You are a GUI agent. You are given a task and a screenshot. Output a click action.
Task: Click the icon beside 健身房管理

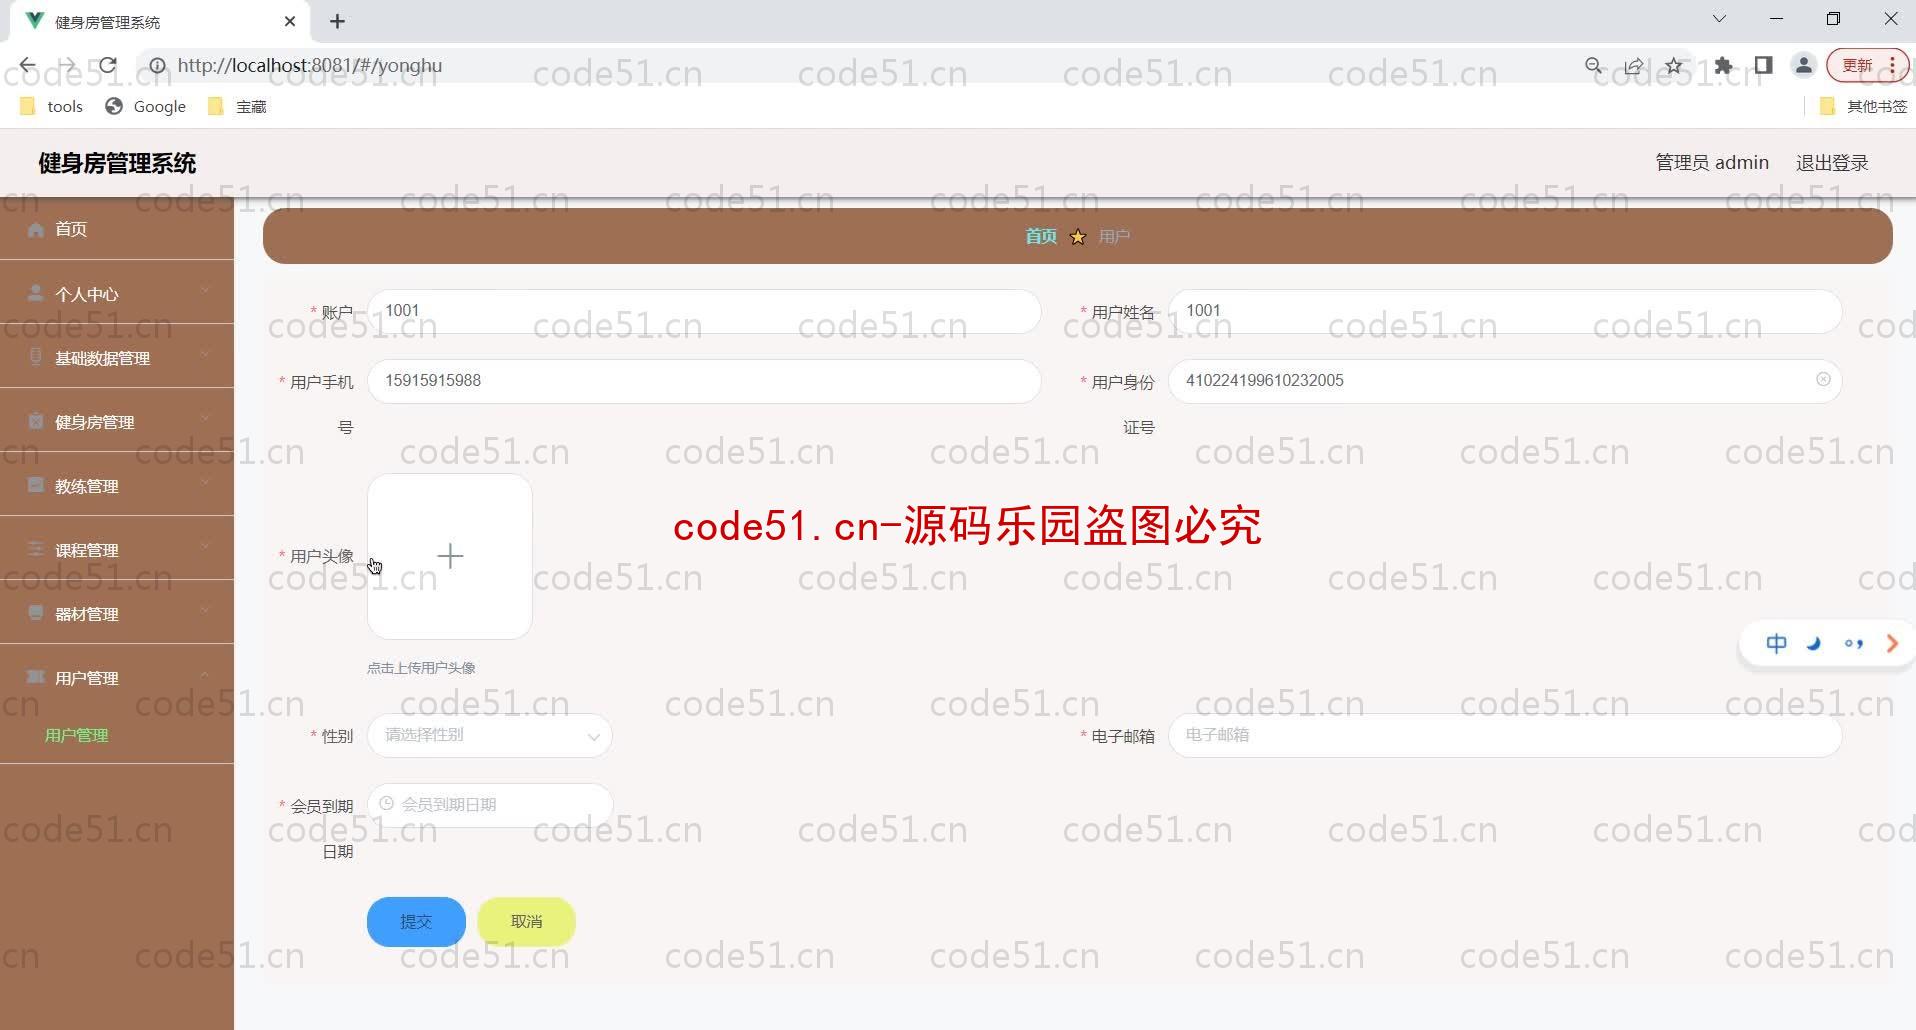point(36,421)
